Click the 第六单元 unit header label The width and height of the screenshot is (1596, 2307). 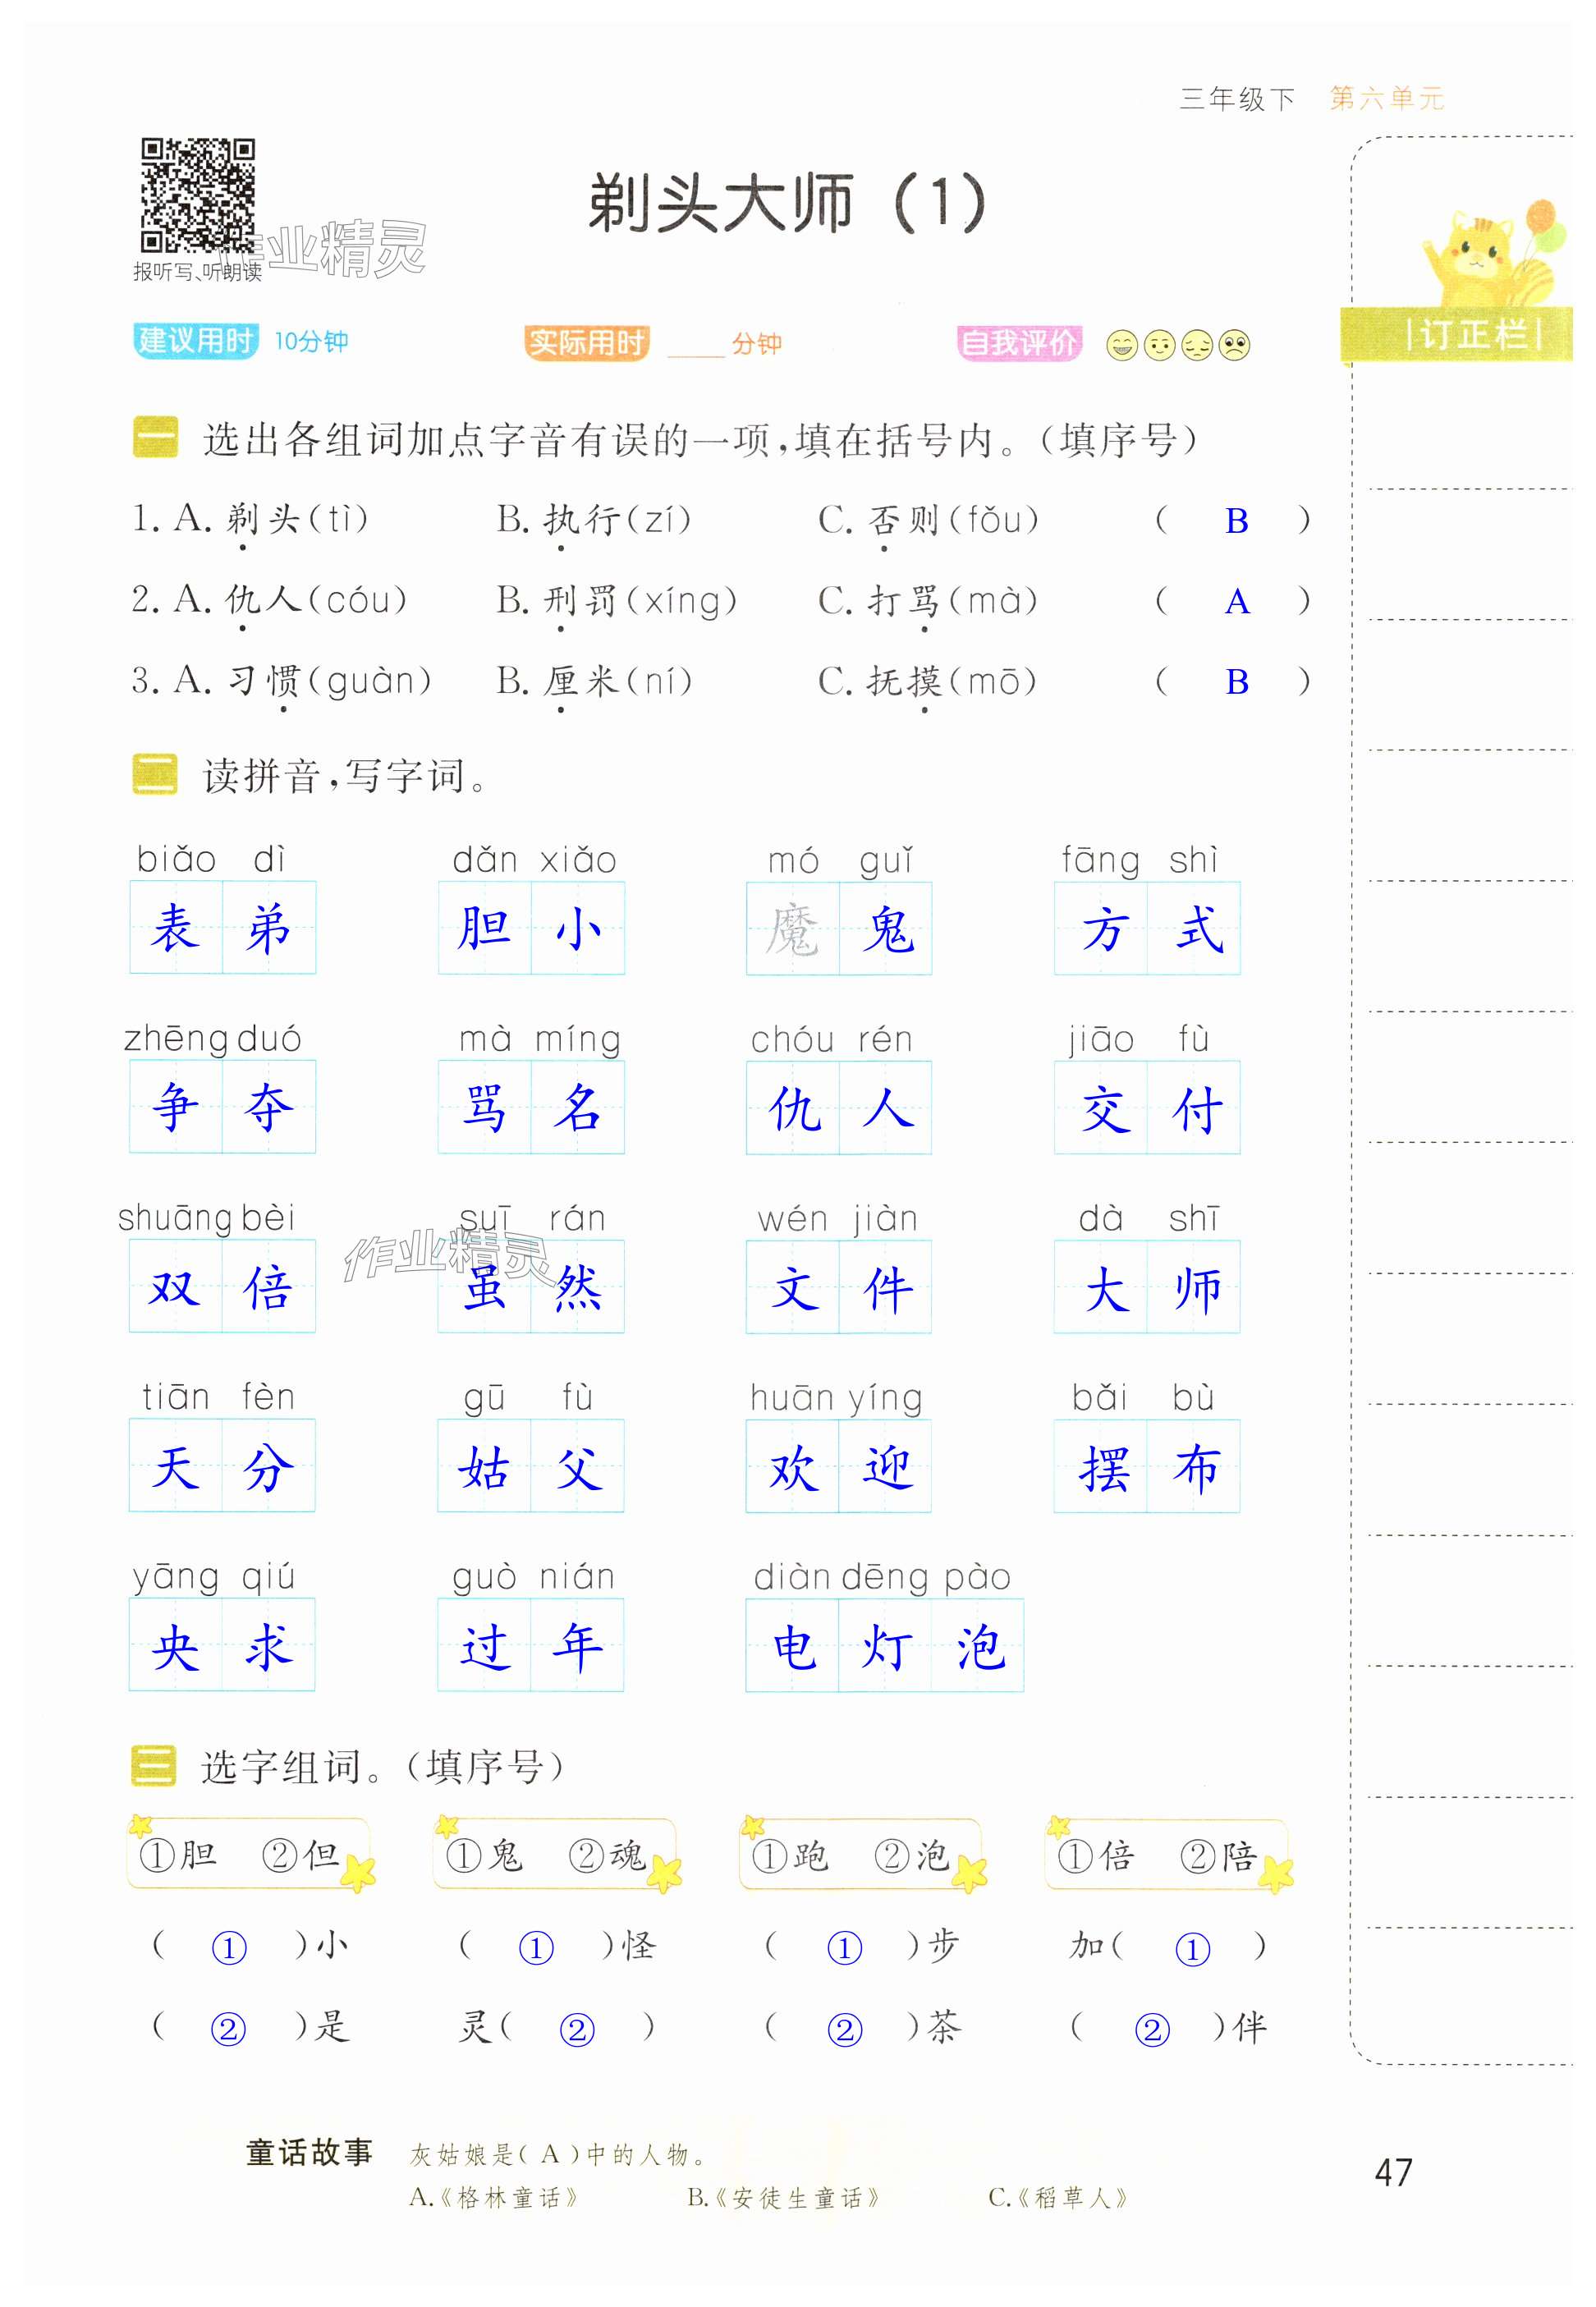coord(1386,98)
